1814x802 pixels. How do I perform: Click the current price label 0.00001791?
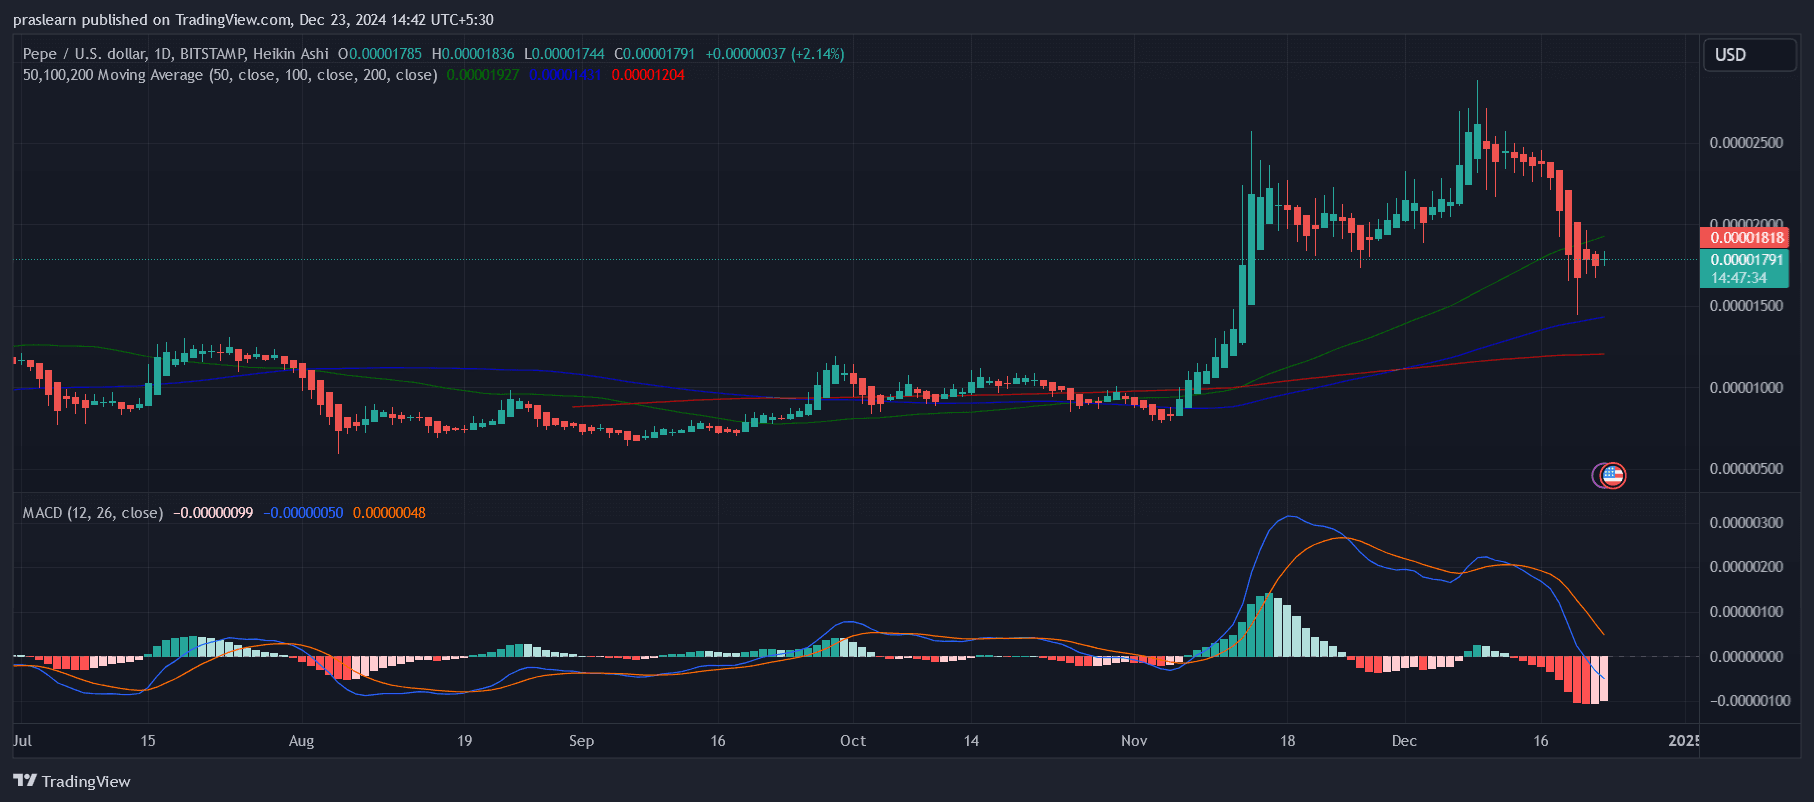click(x=1746, y=260)
